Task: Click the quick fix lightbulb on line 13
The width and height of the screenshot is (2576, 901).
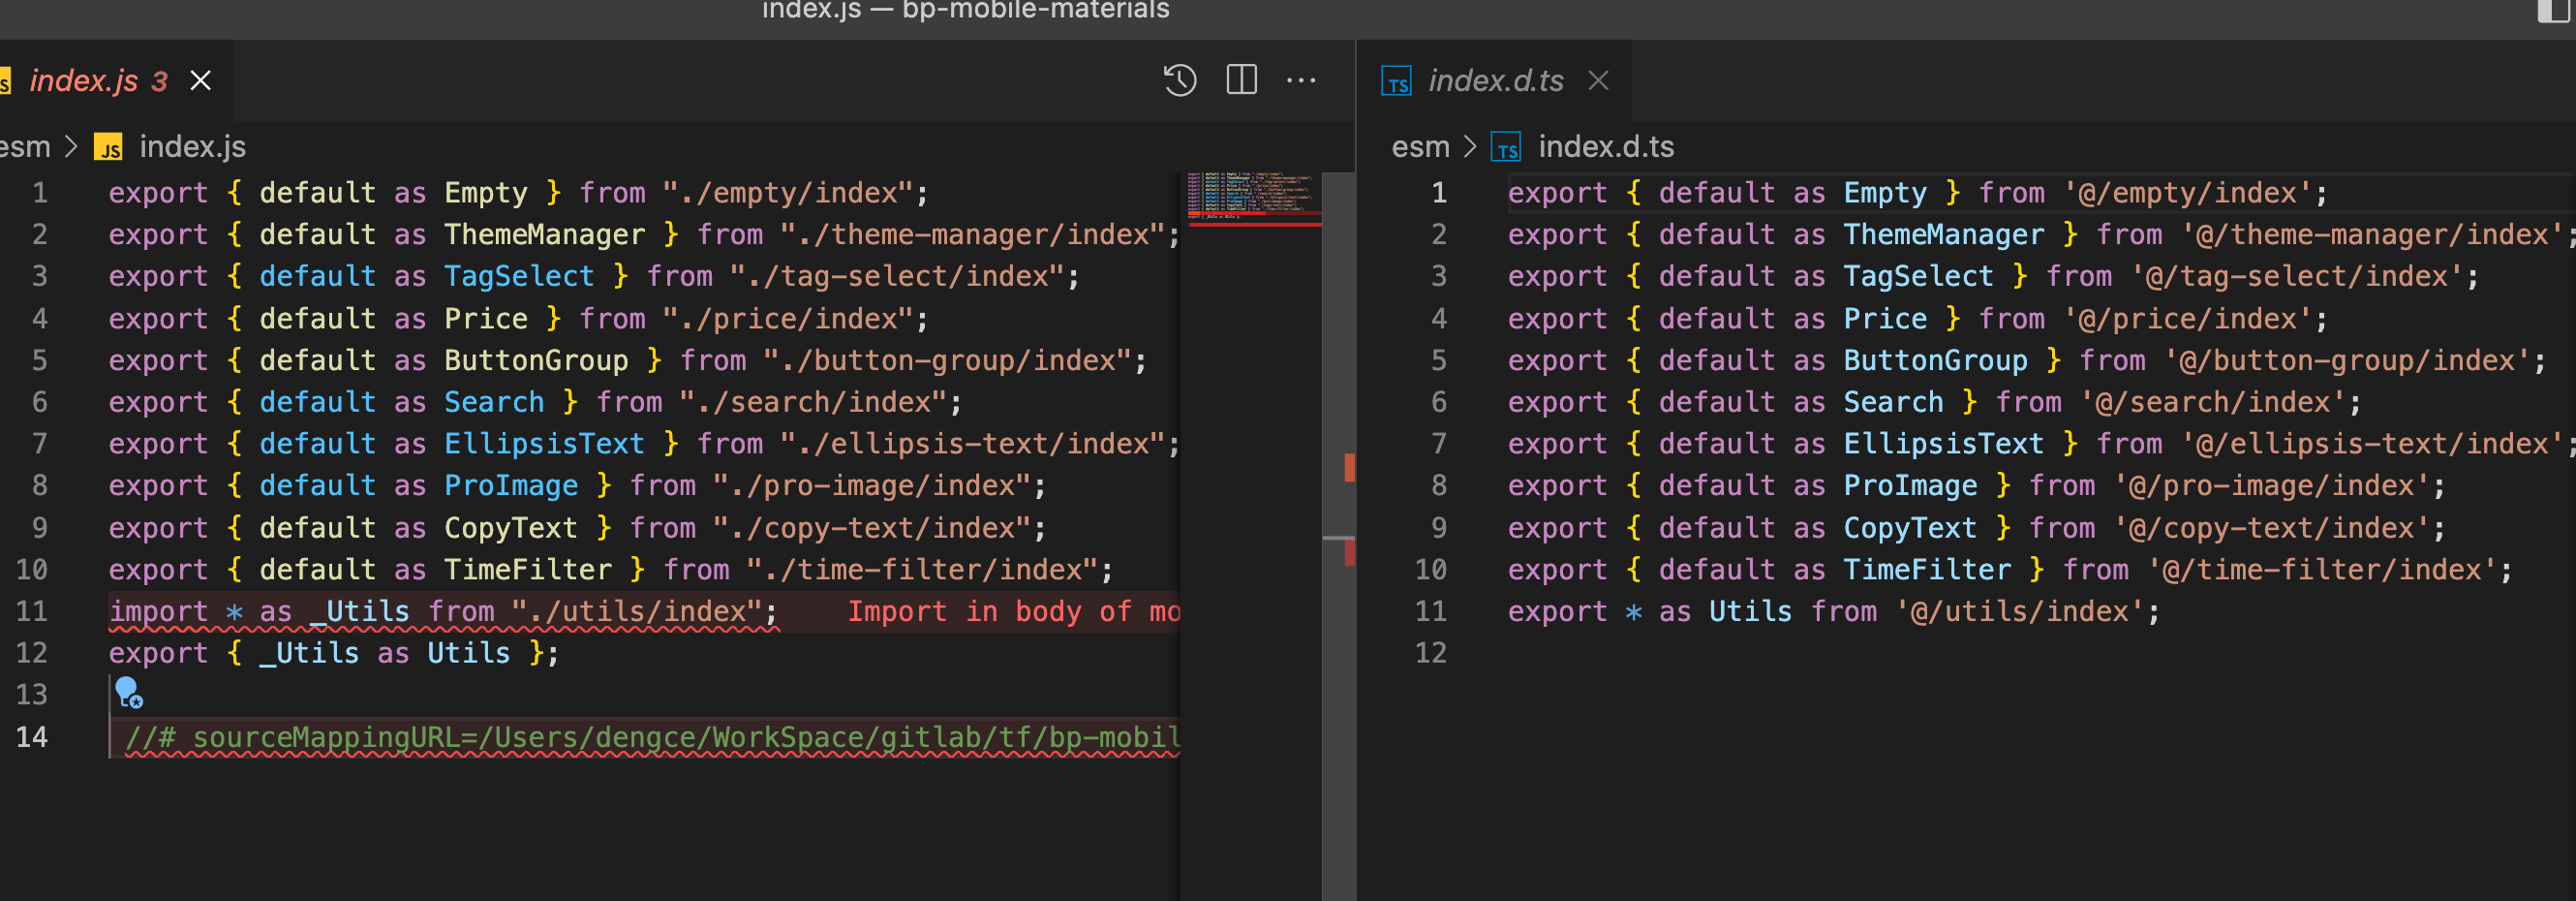Action: (x=126, y=692)
